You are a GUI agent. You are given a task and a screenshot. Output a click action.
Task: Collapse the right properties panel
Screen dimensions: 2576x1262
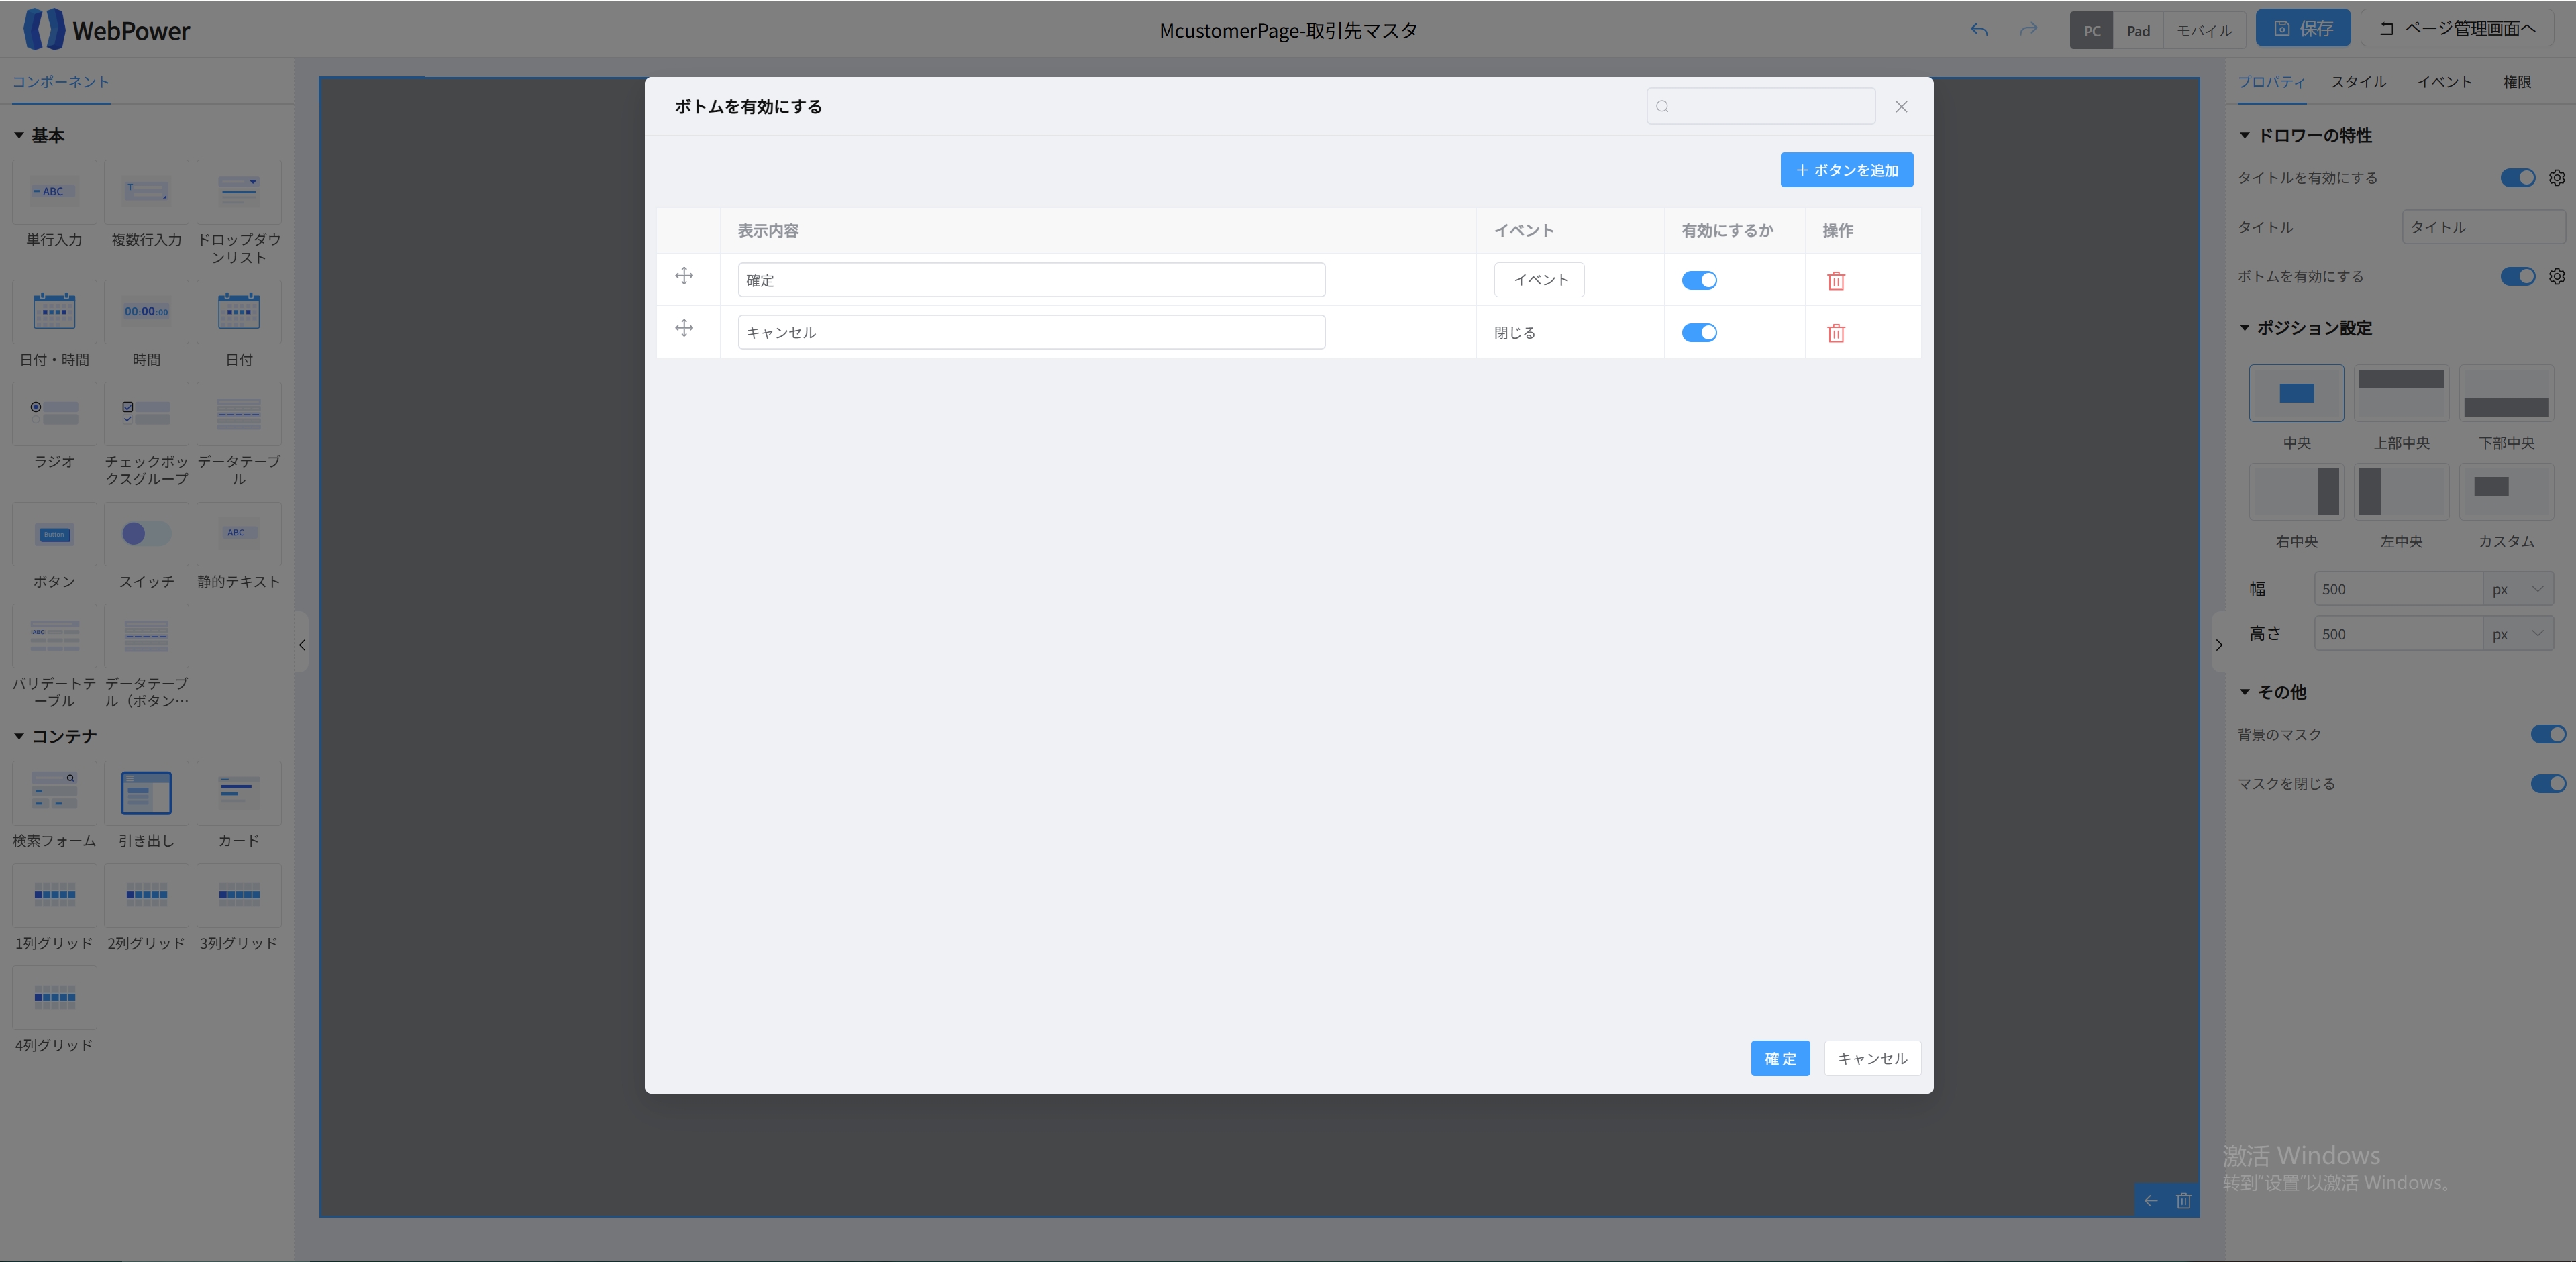[2218, 645]
